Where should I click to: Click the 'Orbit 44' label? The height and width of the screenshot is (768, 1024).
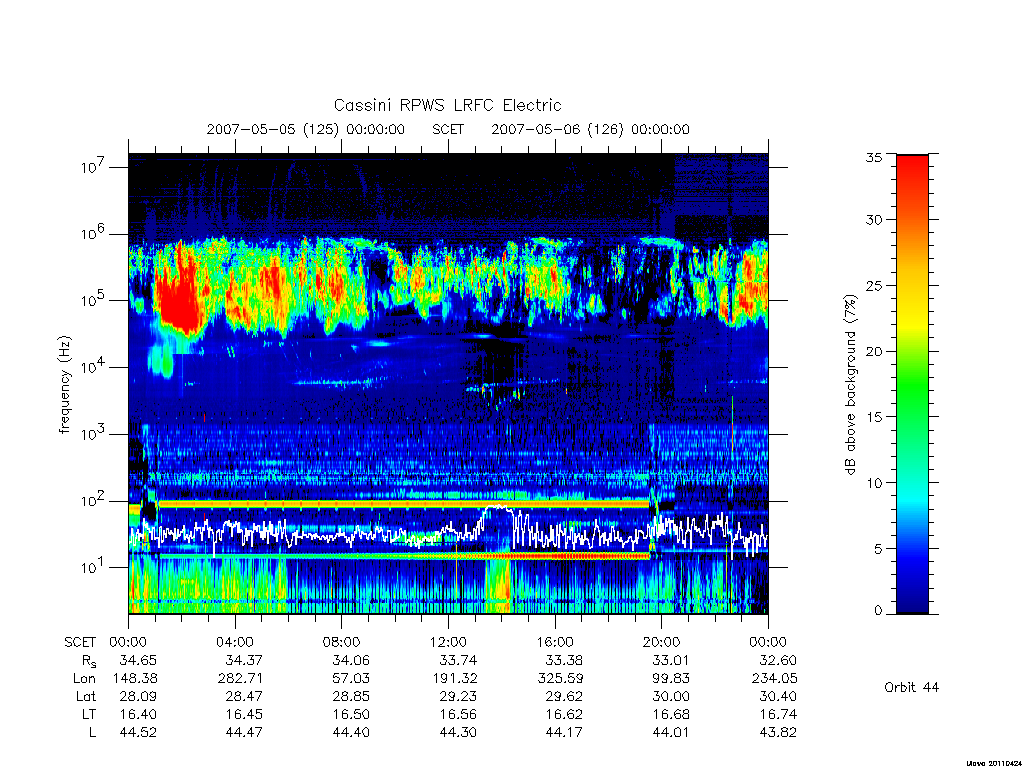click(912, 687)
